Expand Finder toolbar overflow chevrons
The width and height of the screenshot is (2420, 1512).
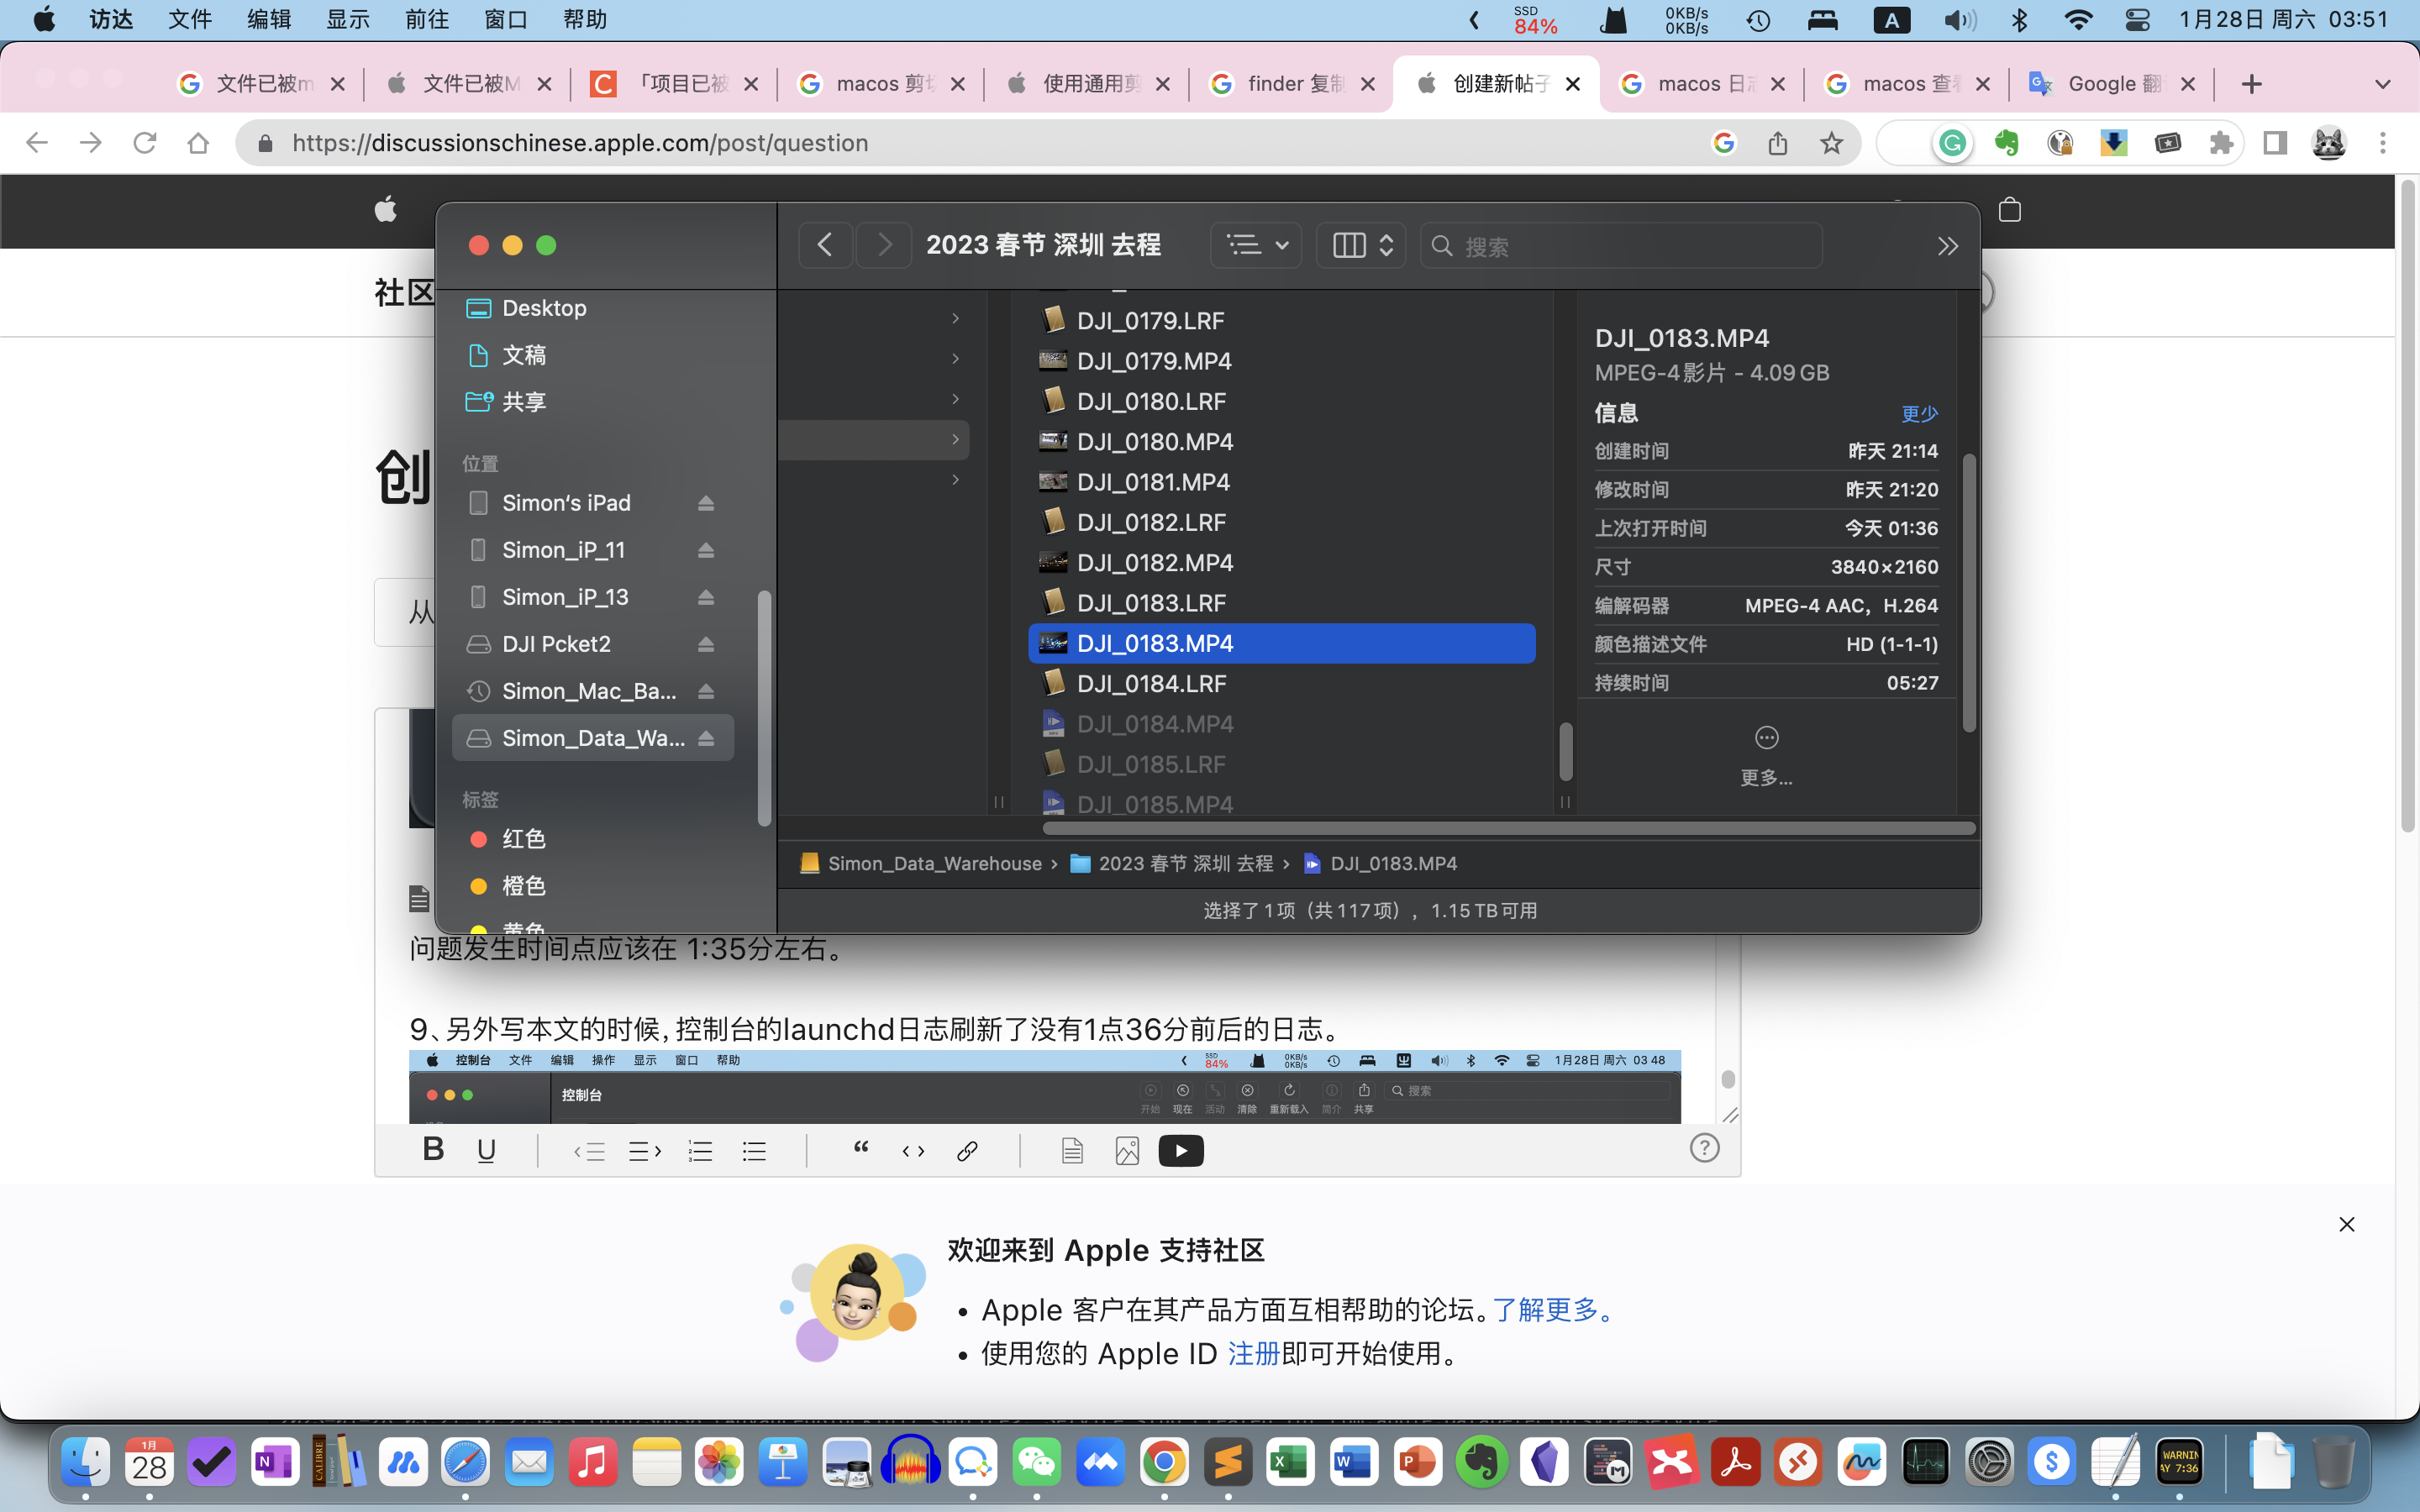1947,246
